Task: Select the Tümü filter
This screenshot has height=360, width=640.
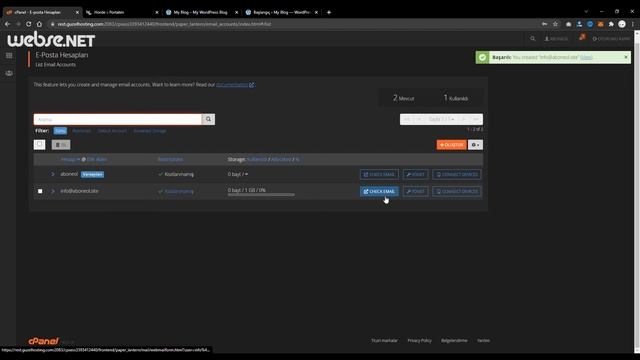Action: [60, 131]
